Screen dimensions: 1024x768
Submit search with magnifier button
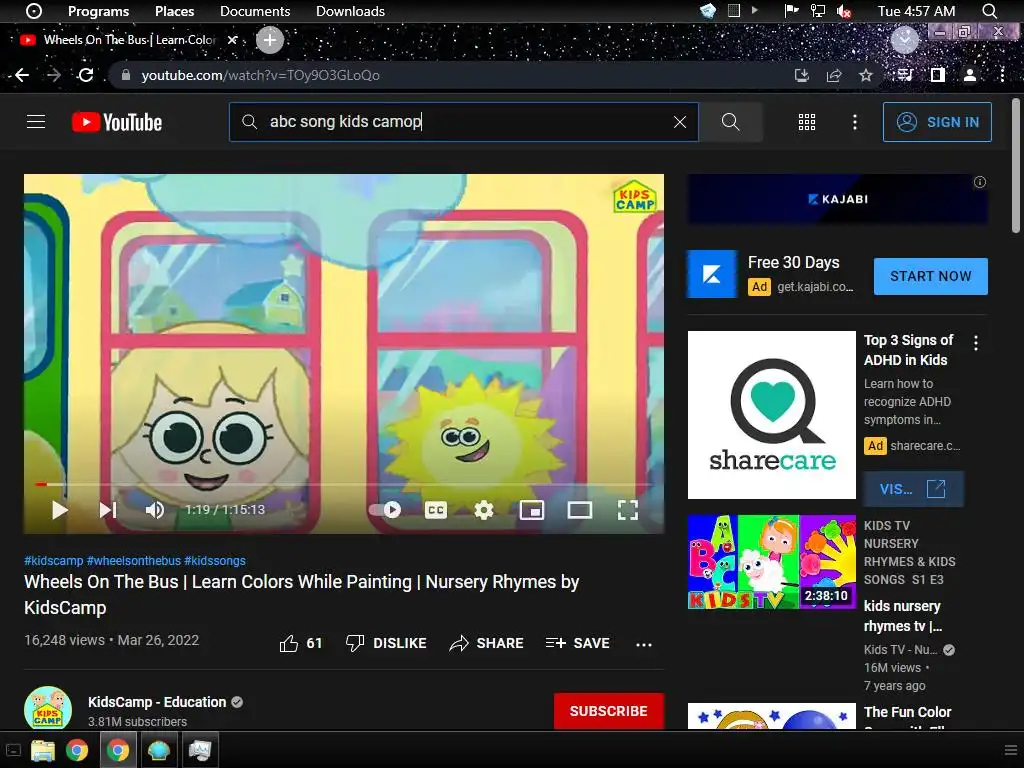pos(731,122)
